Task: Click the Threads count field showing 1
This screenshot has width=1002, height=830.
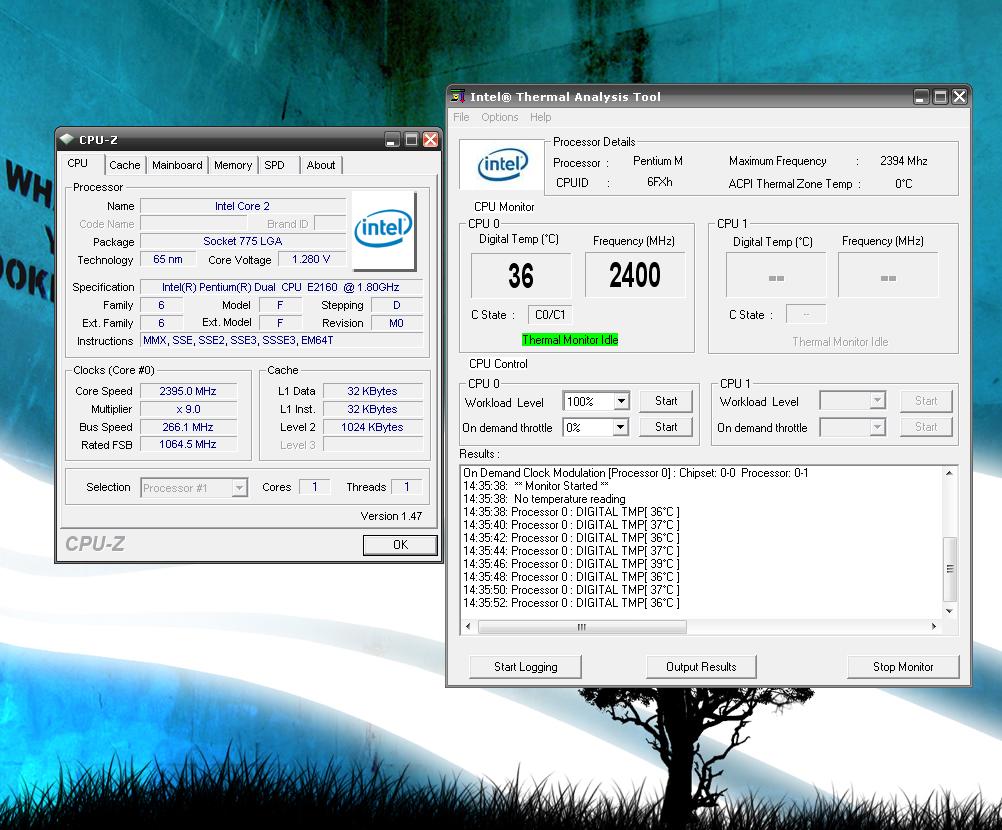Action: [406, 487]
